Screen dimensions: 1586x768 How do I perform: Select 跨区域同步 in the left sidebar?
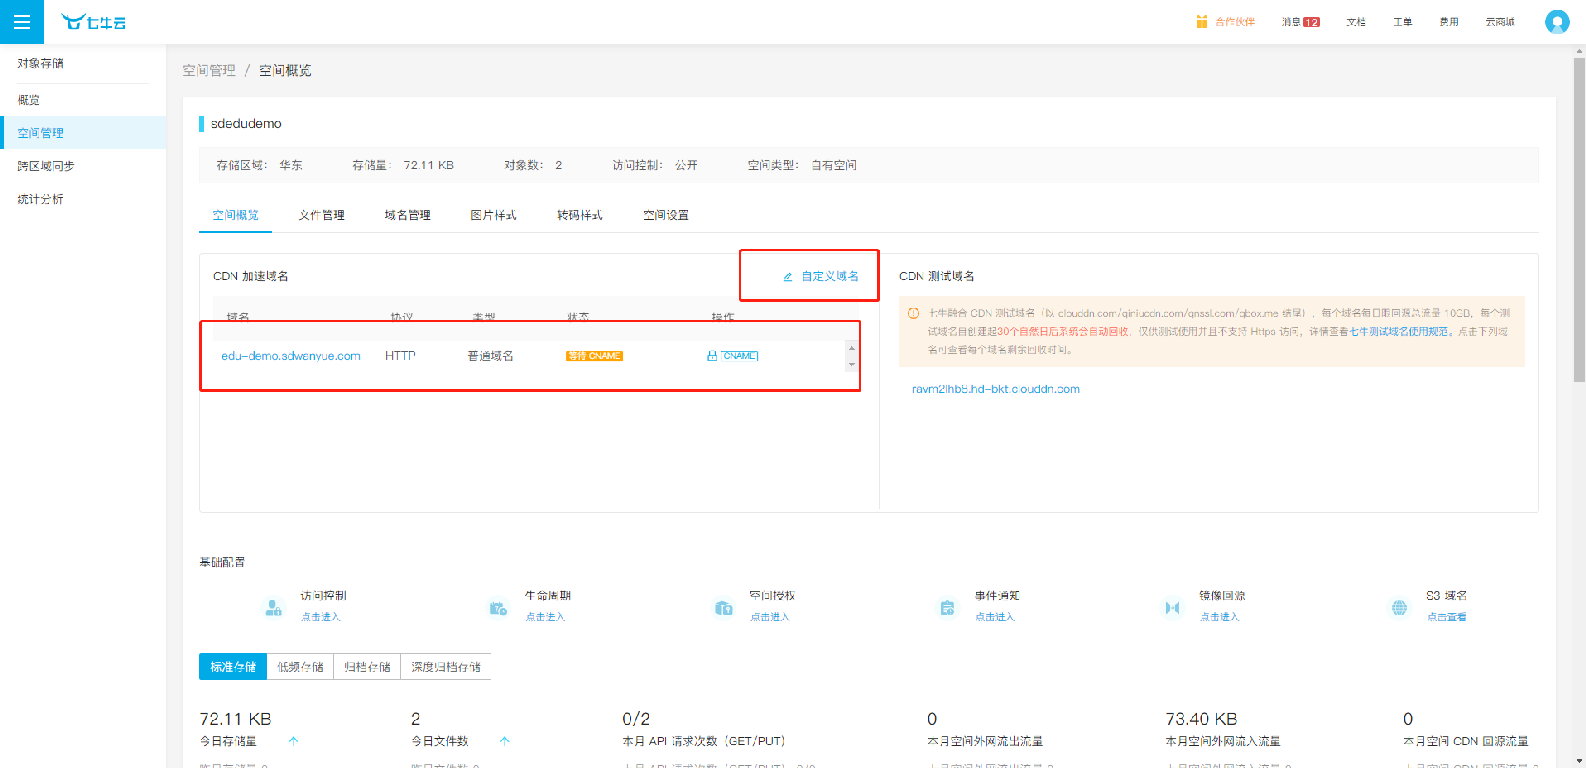pos(83,166)
